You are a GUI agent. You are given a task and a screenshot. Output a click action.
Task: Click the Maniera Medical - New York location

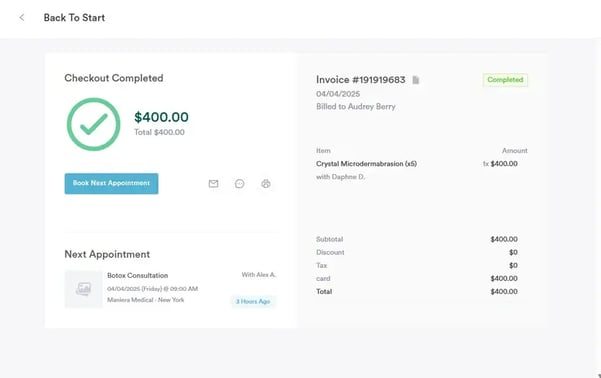pos(146,300)
